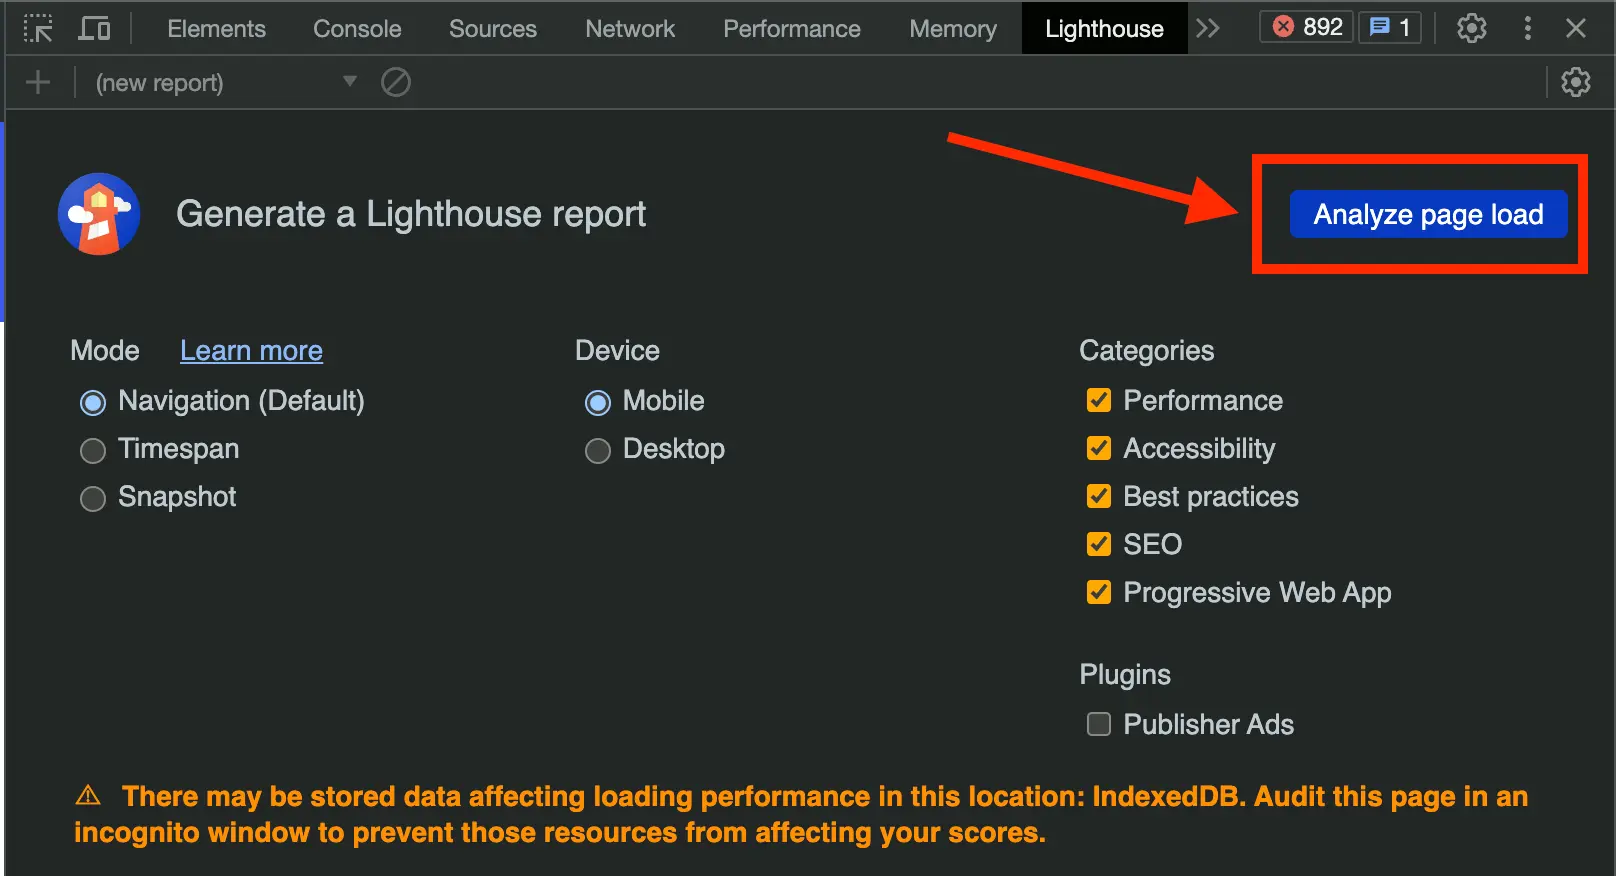This screenshot has width=1616, height=876.
Task: Switch to the Network tab
Action: click(630, 29)
